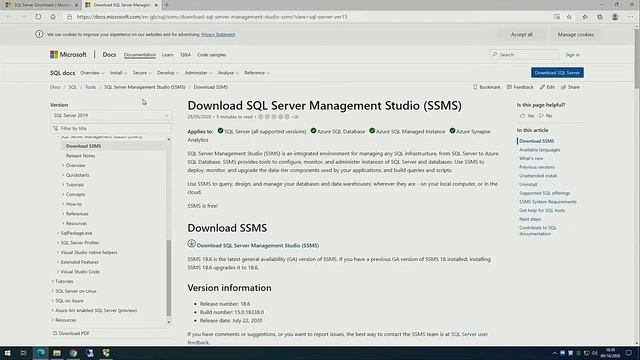640x360 pixels.
Task: Open Windows Start menu
Action: [x=8, y=353]
